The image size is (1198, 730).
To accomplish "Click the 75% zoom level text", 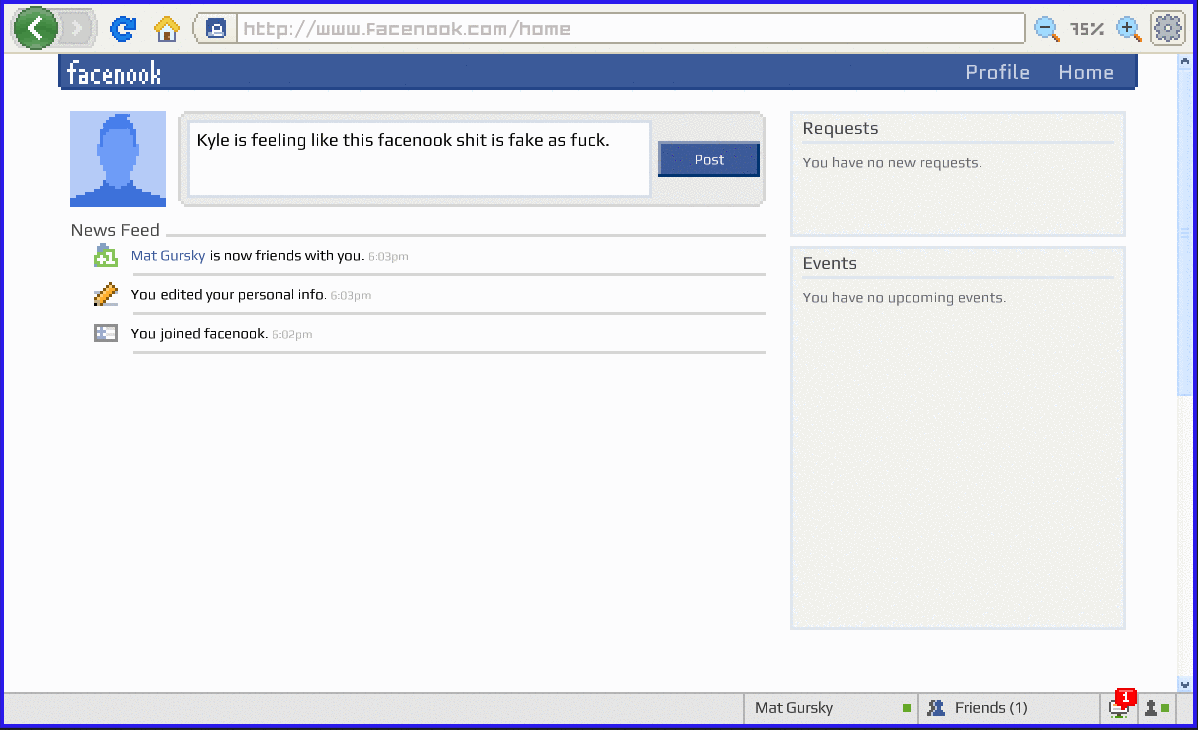I will (x=1087, y=29).
